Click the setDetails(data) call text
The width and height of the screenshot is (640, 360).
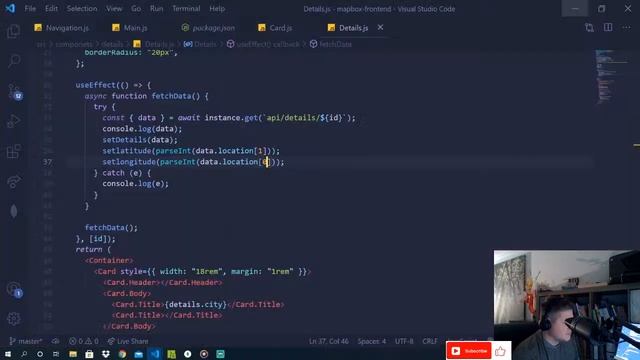[x=140, y=140]
